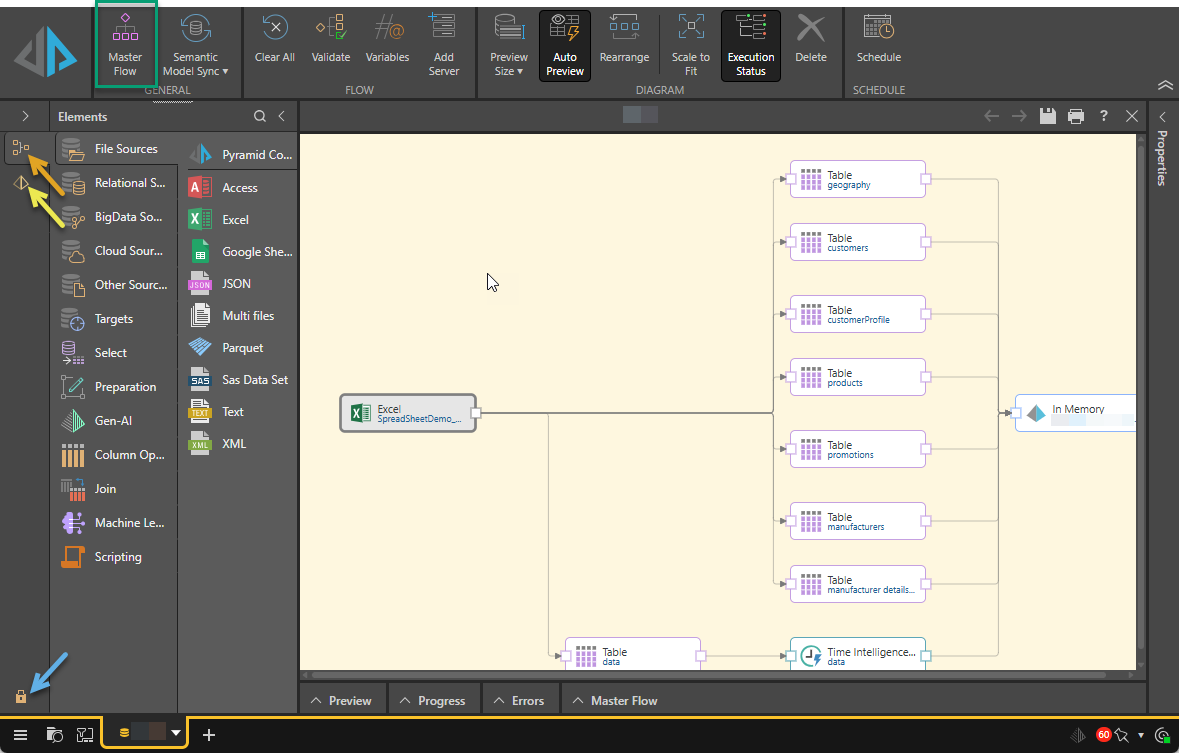Screen dimensions: 1179x753
Task: Click the save disk icon
Action: pyautogui.click(x=1047, y=116)
